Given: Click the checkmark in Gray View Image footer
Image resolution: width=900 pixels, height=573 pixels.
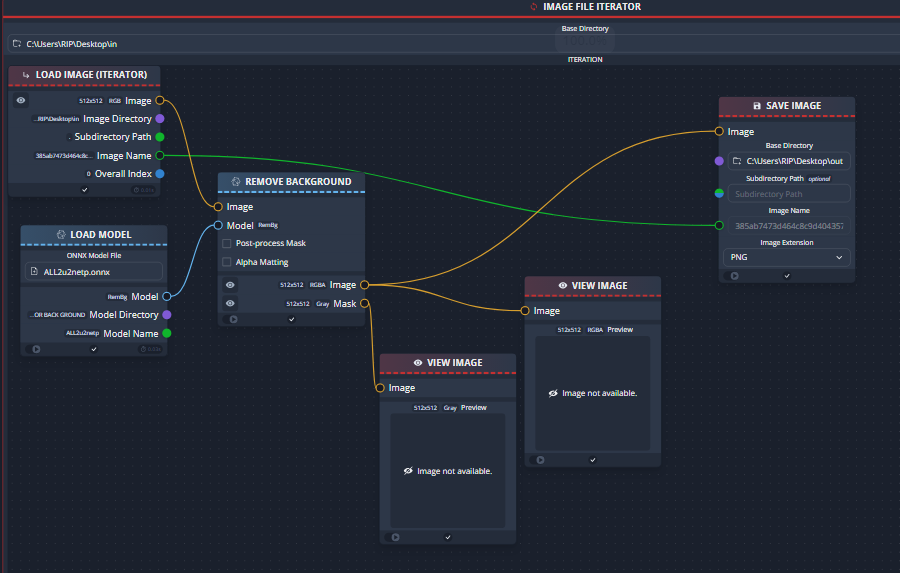Looking at the screenshot, I should (x=448, y=537).
